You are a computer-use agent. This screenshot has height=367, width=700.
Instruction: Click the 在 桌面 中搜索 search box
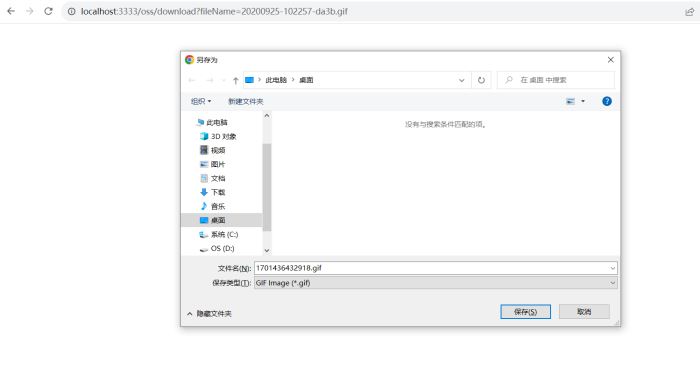pos(556,80)
